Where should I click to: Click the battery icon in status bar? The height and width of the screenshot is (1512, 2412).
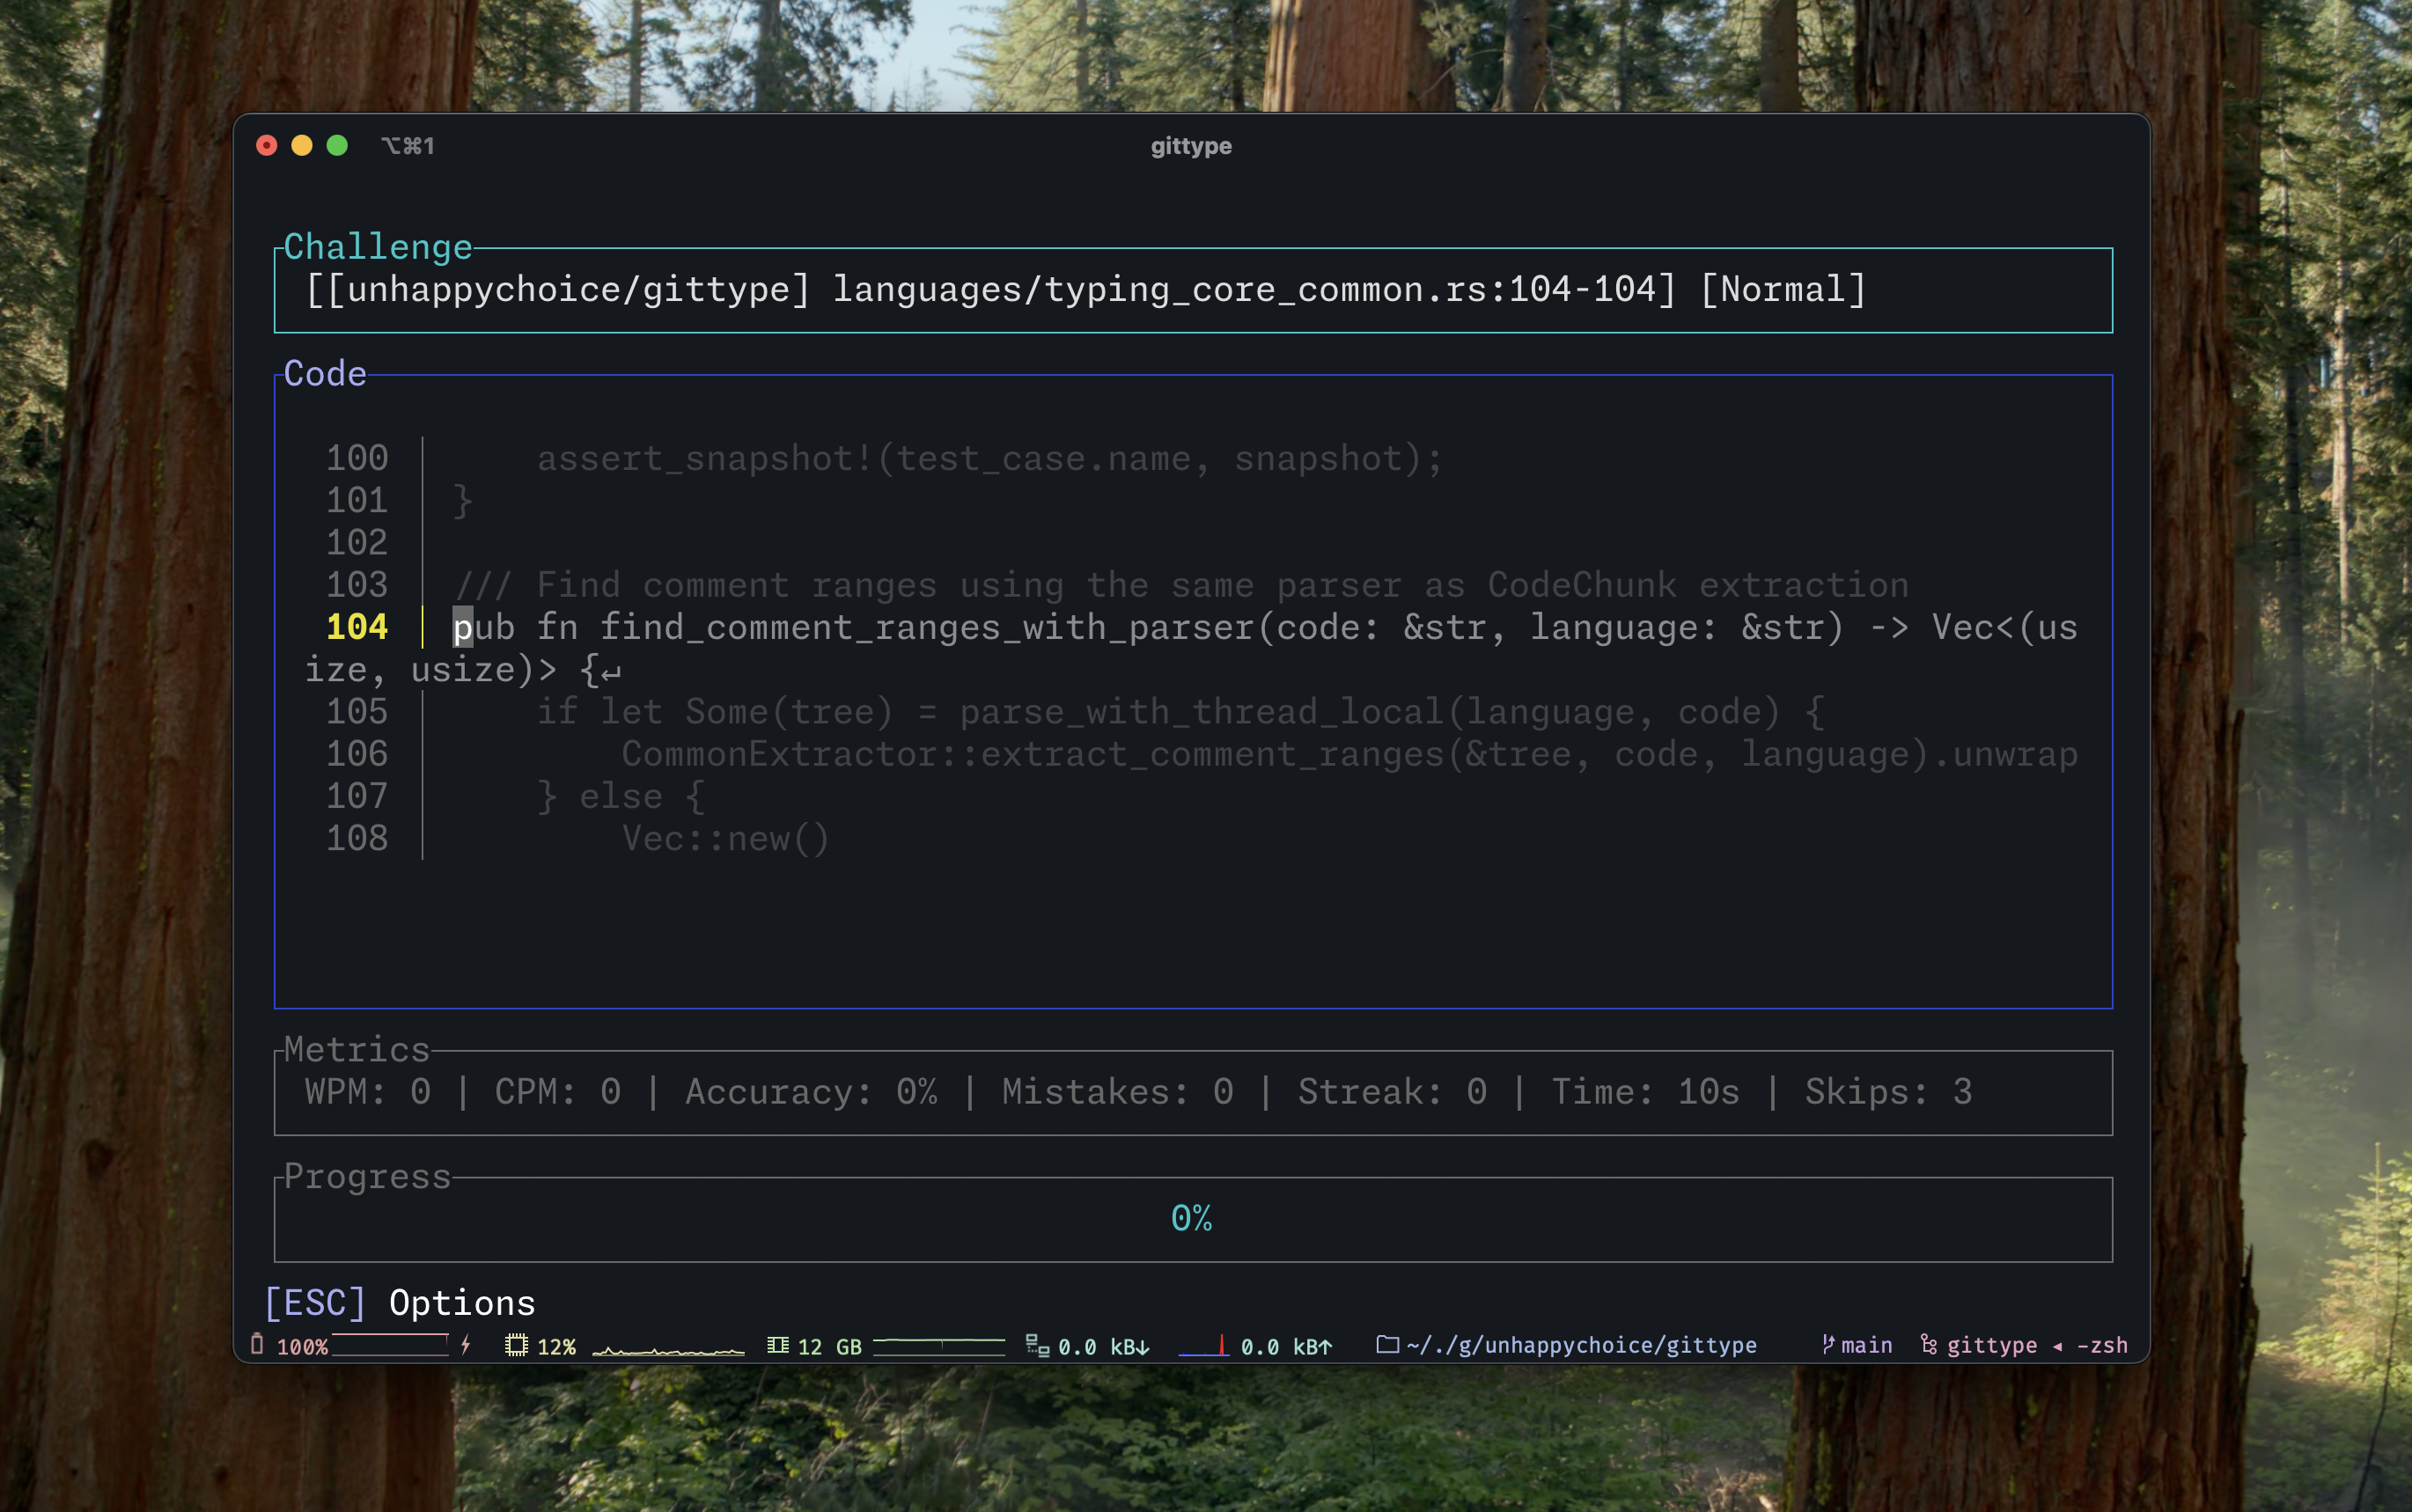tap(257, 1344)
